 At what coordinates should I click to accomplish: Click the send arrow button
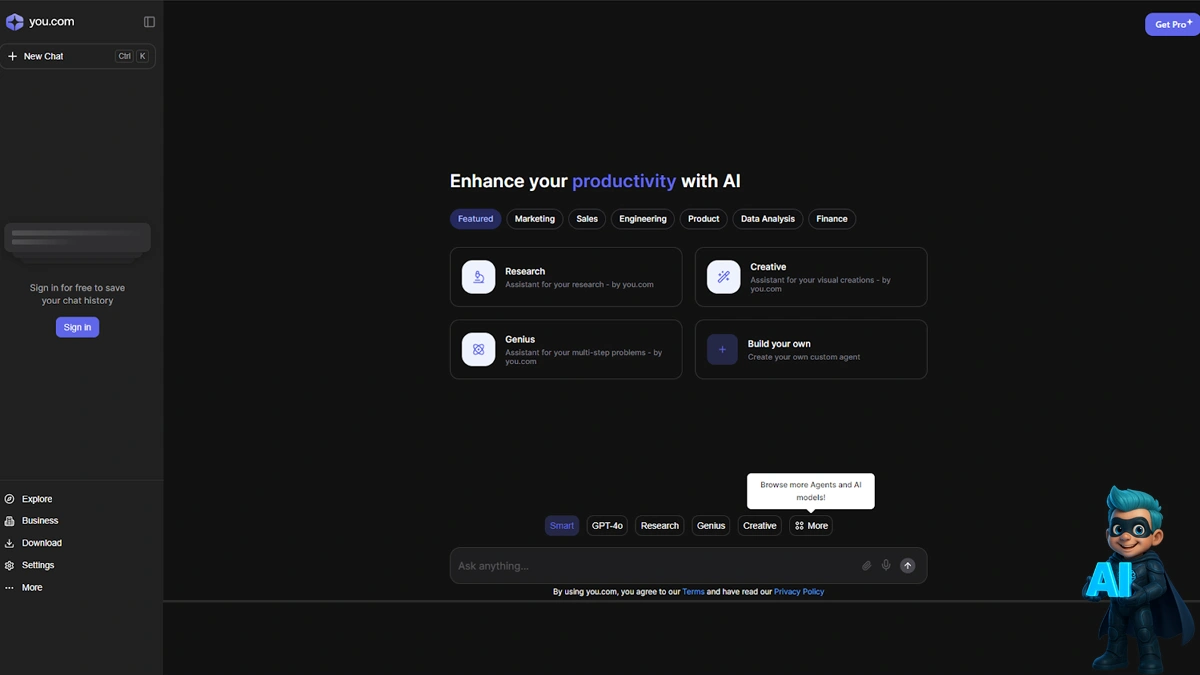coord(908,566)
